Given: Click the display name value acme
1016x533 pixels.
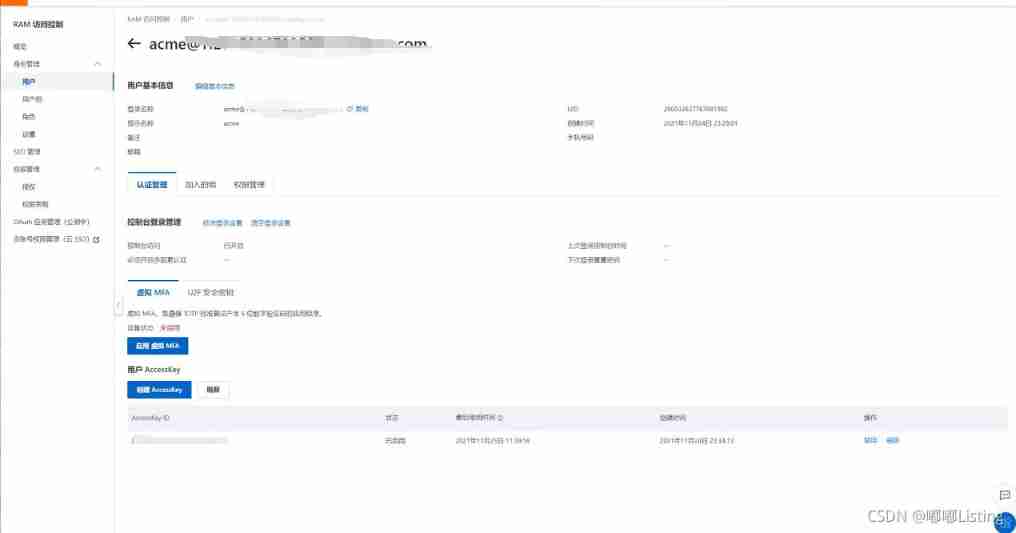Looking at the screenshot, I should pyautogui.click(x=231, y=123).
